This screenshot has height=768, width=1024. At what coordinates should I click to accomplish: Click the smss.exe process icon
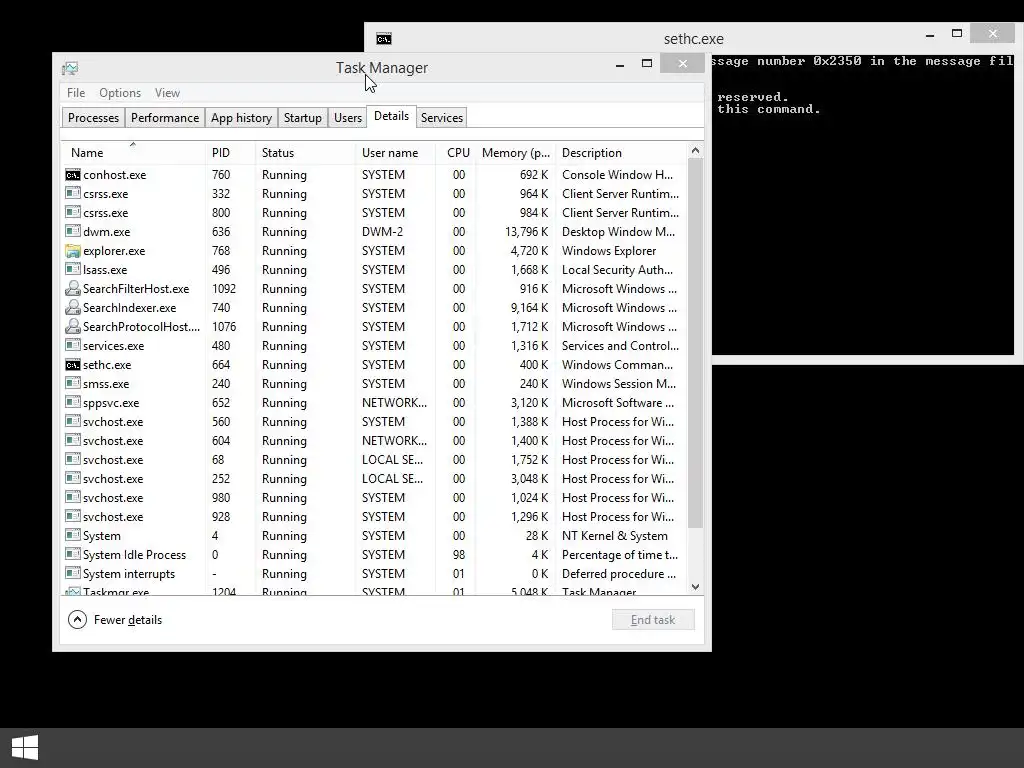72,383
